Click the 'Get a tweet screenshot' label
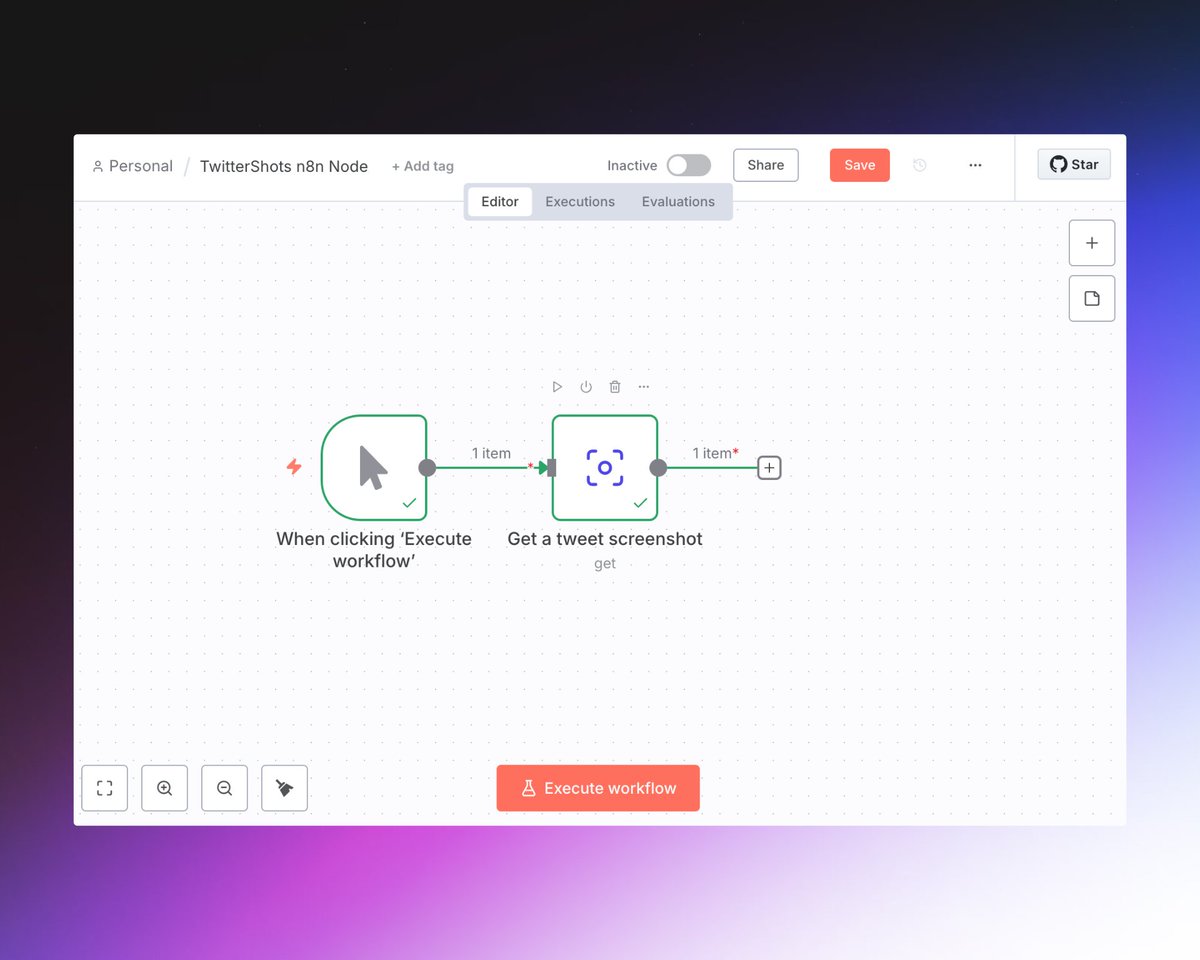1200x960 pixels. tap(605, 539)
